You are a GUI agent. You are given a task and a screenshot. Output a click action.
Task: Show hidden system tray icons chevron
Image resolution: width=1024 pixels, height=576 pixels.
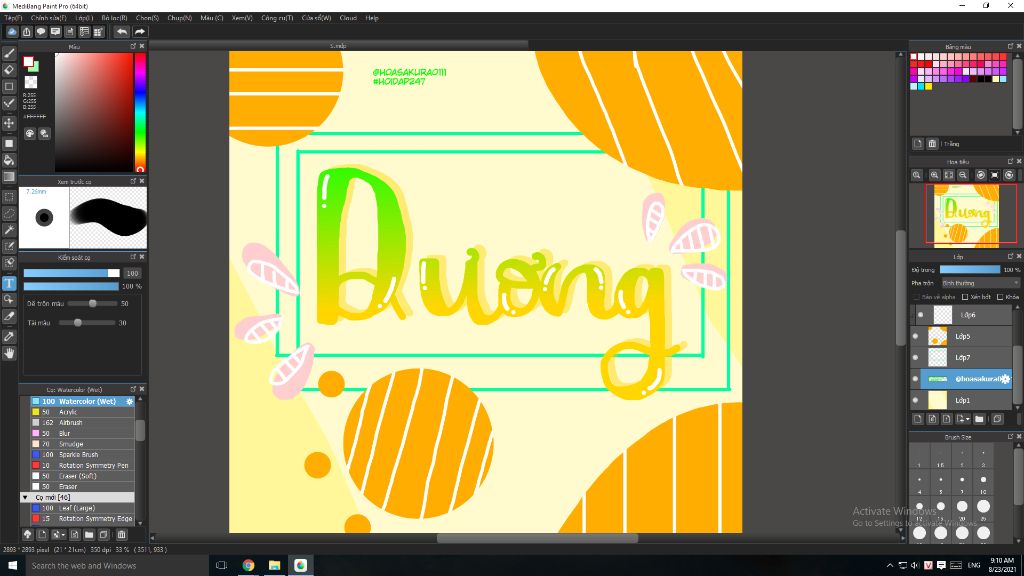889,566
